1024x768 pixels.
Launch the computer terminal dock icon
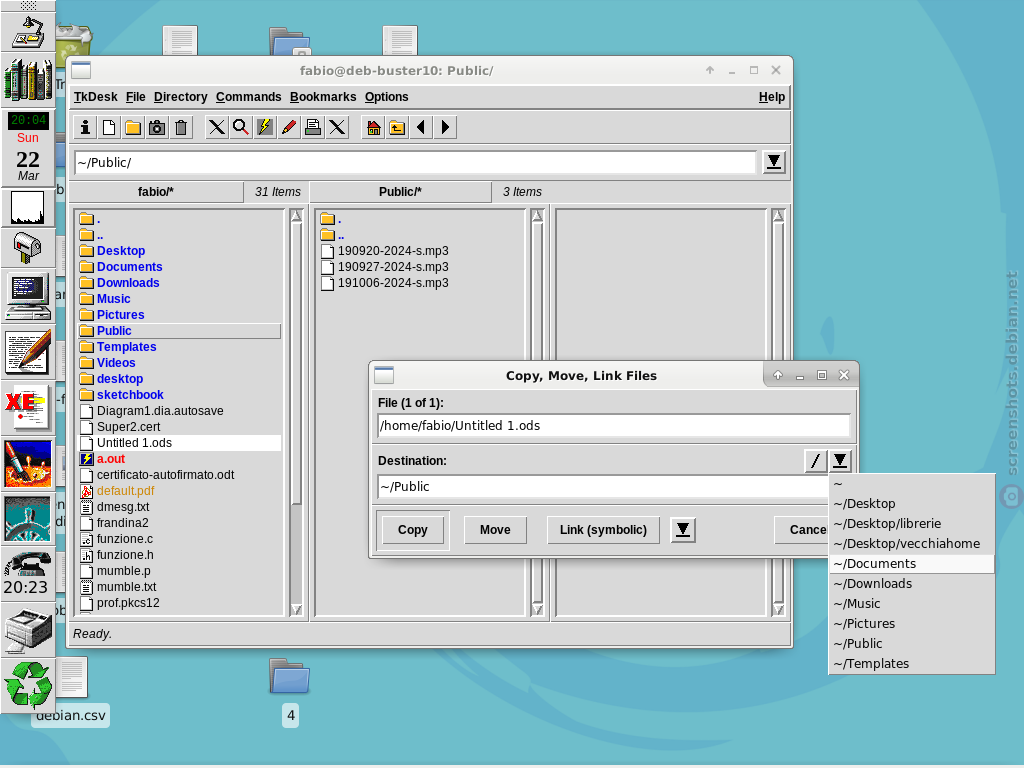(x=27, y=296)
